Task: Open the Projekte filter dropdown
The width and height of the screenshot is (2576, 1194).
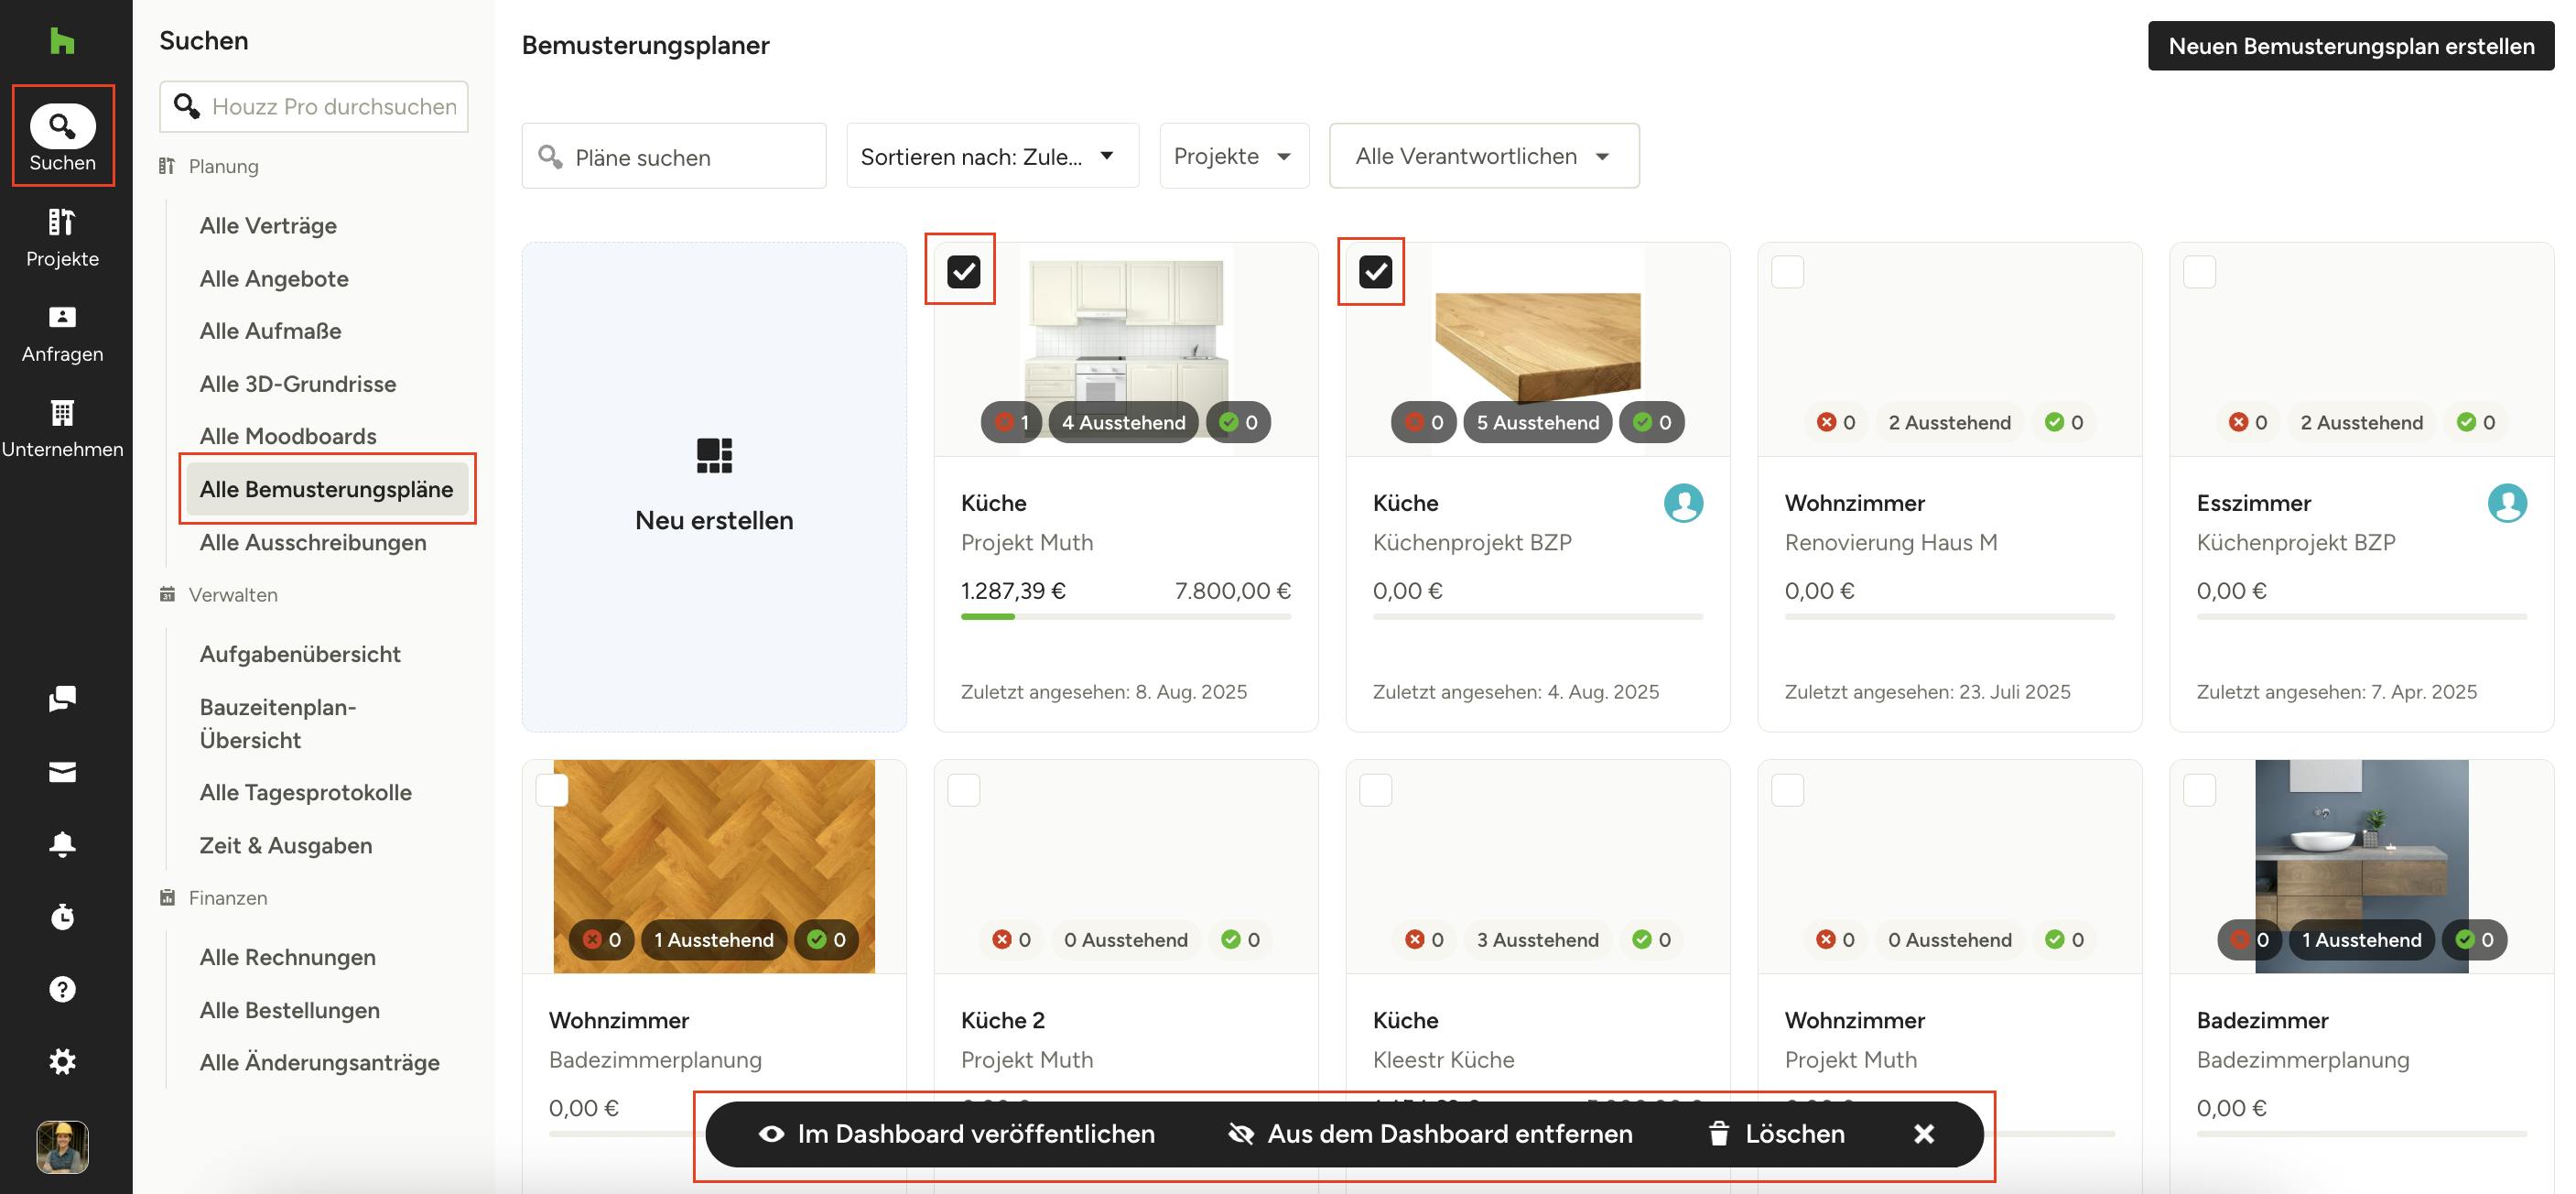Action: tap(1233, 156)
